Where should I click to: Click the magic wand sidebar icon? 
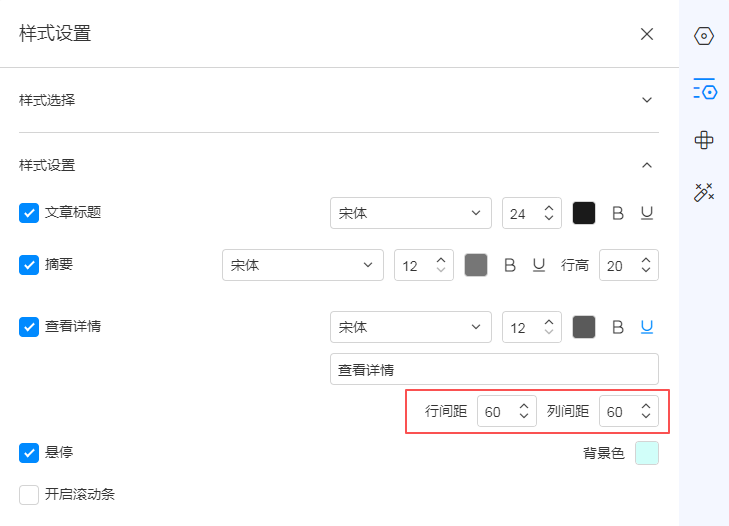pos(704,192)
